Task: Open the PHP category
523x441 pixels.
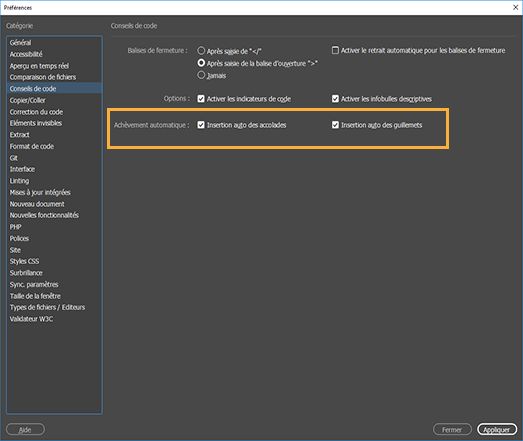Action: coord(54,227)
